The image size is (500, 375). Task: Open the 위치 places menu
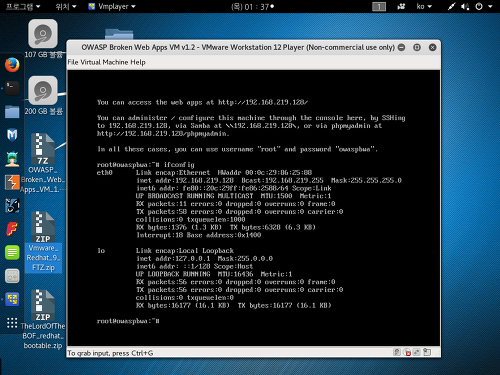point(66,6)
